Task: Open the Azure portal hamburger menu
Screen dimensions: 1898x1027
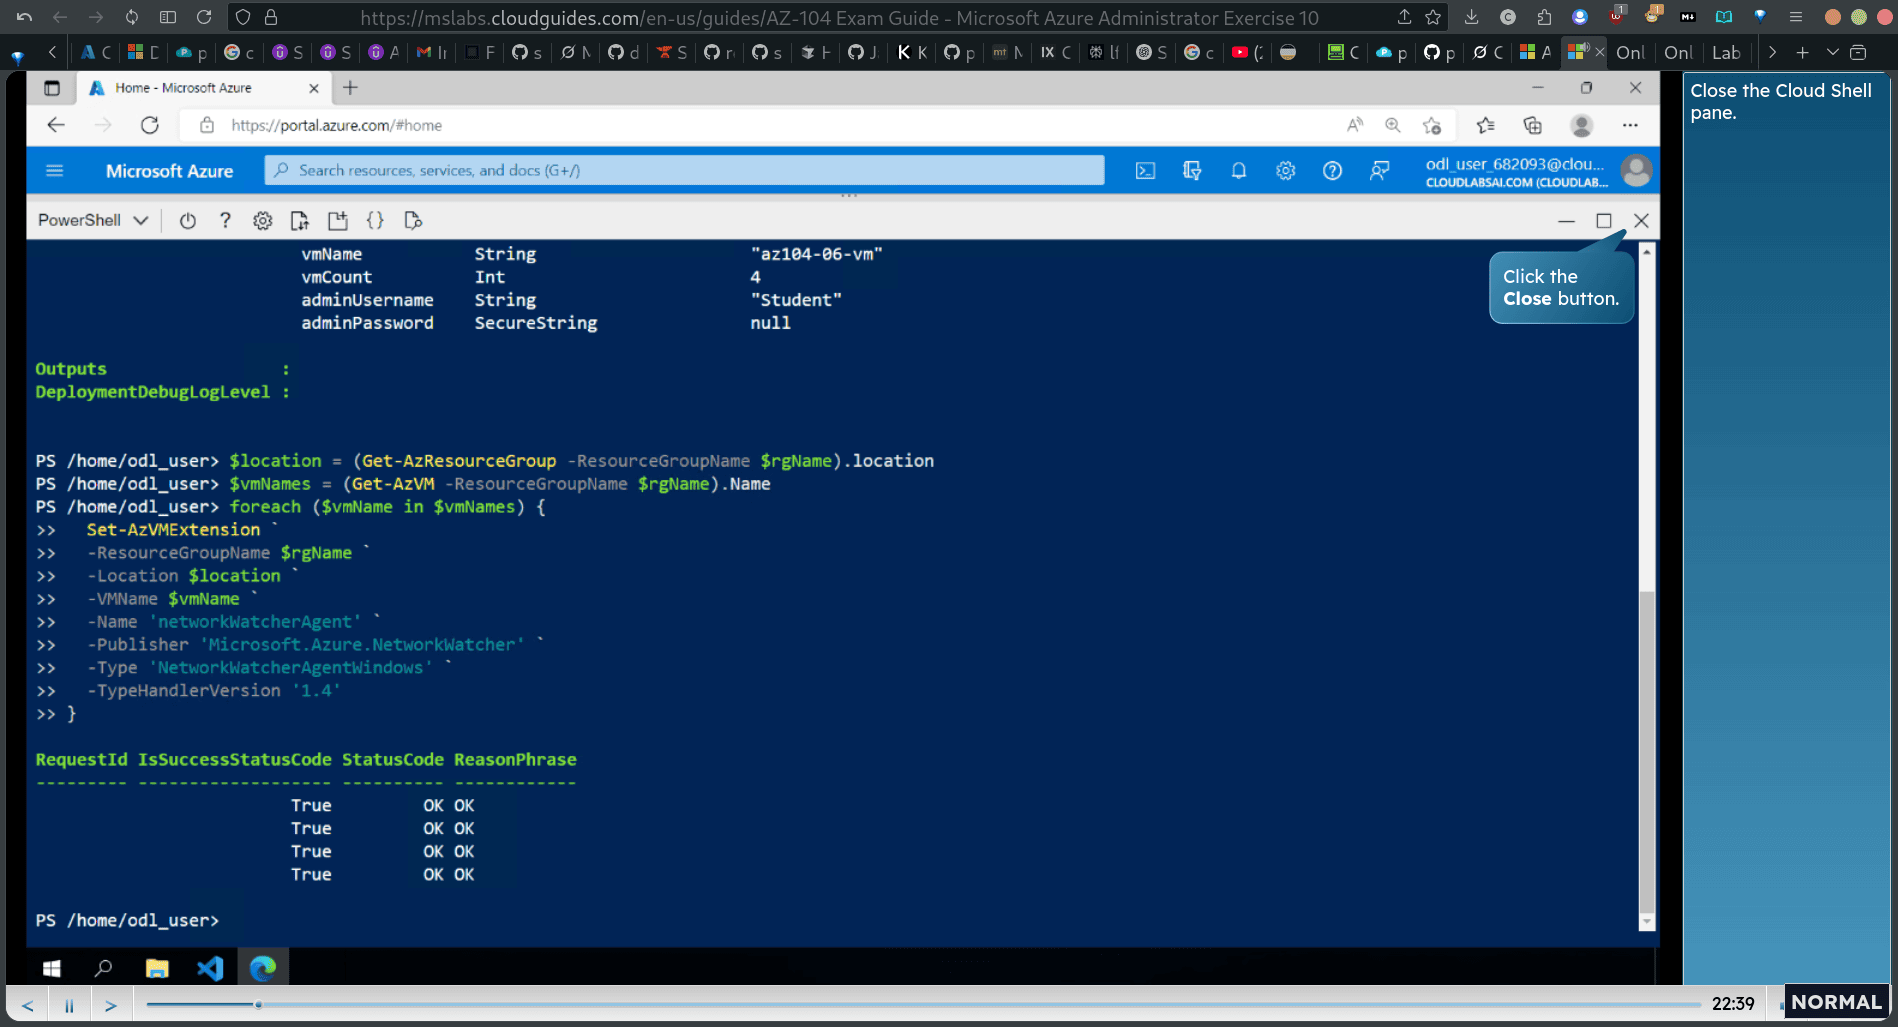Action: point(55,171)
